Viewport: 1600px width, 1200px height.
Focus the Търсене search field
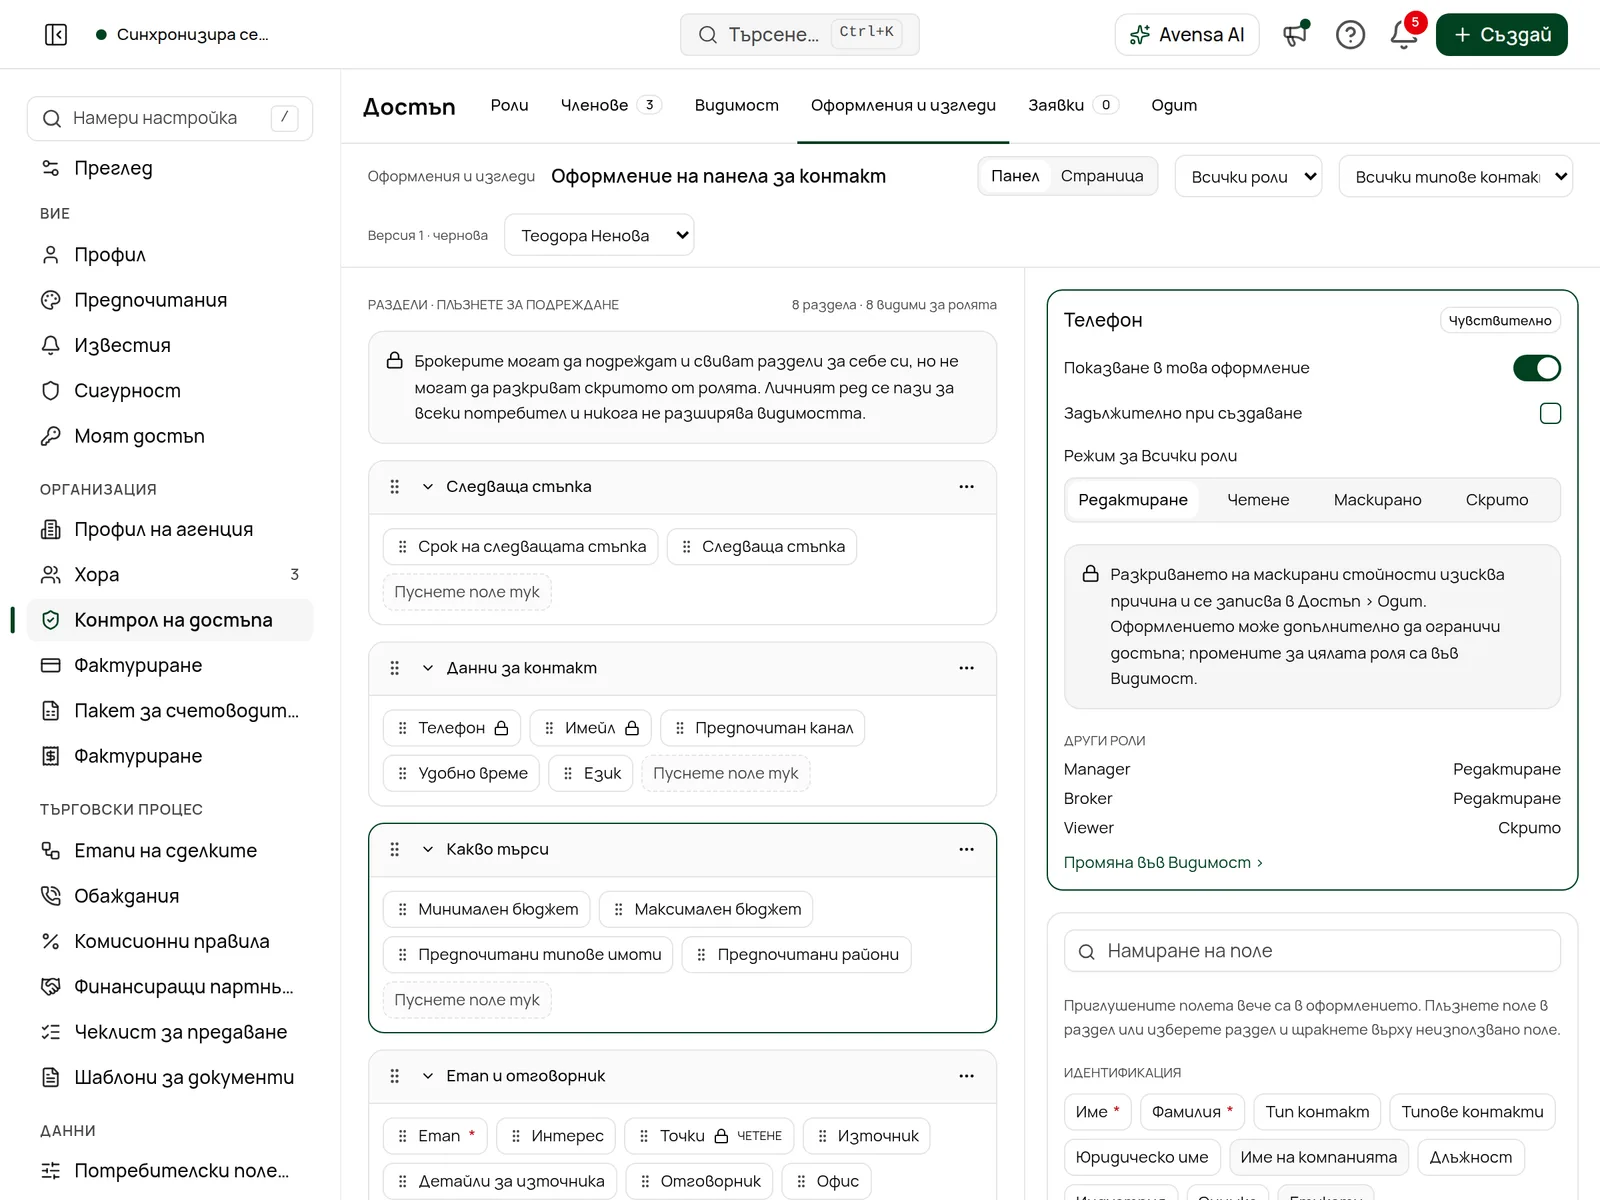[x=799, y=35]
